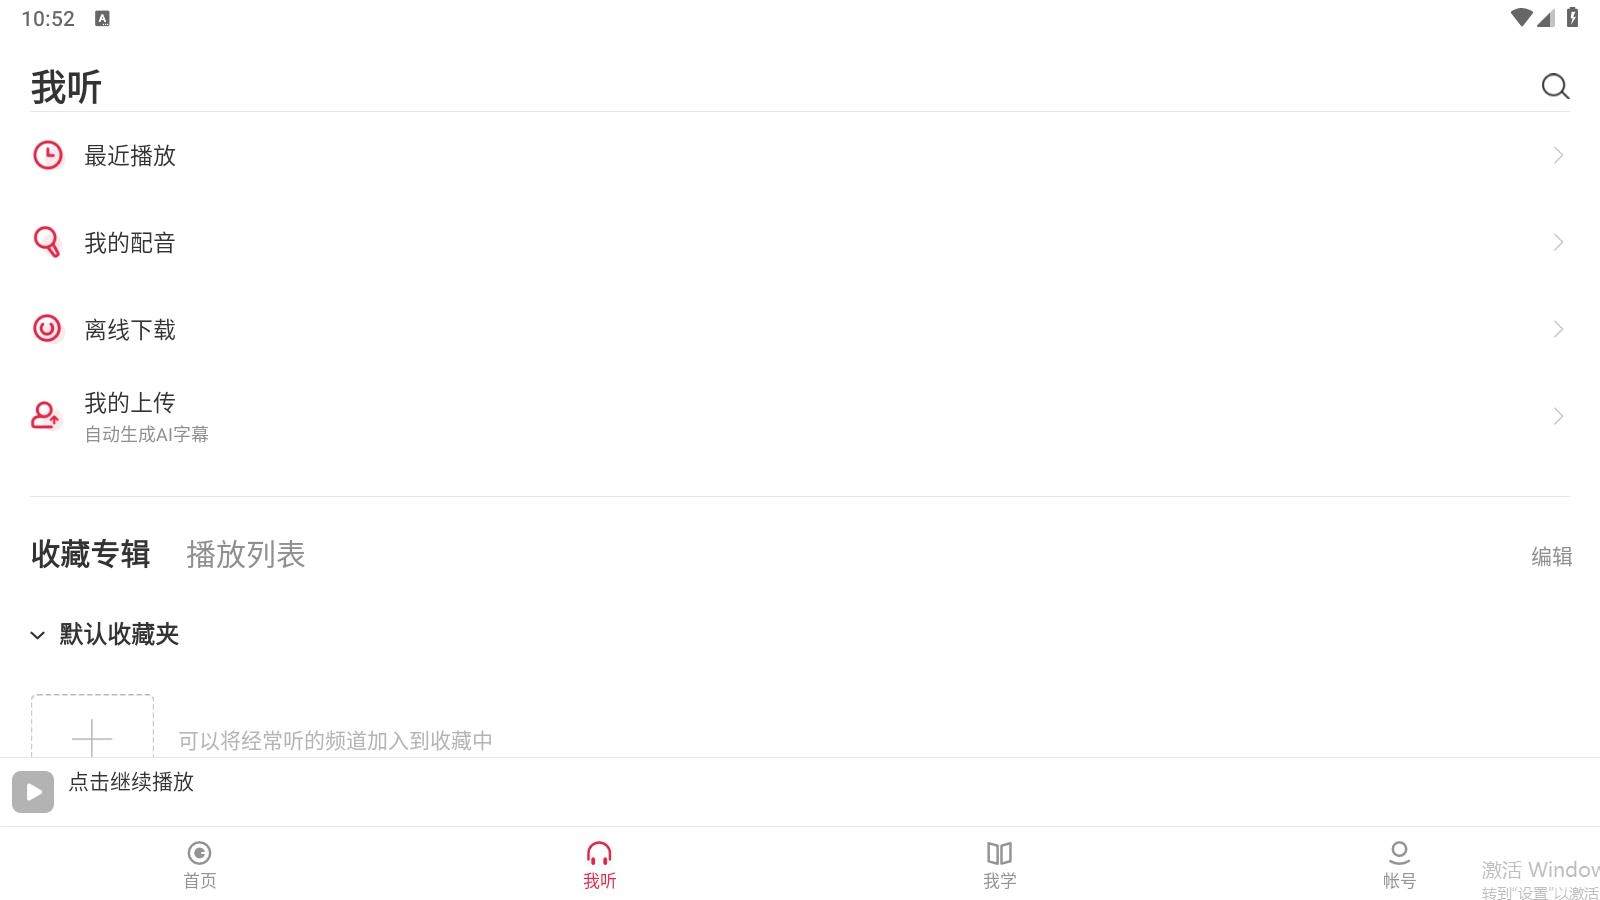Go to 首页 home icon

click(200, 853)
